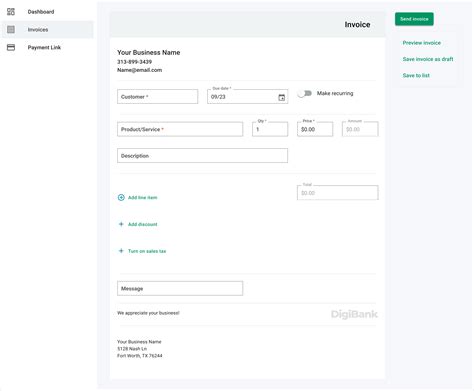The height and width of the screenshot is (391, 474).
Task: Click the plus icon beside Turn on sales tax
Action: pos(121,251)
